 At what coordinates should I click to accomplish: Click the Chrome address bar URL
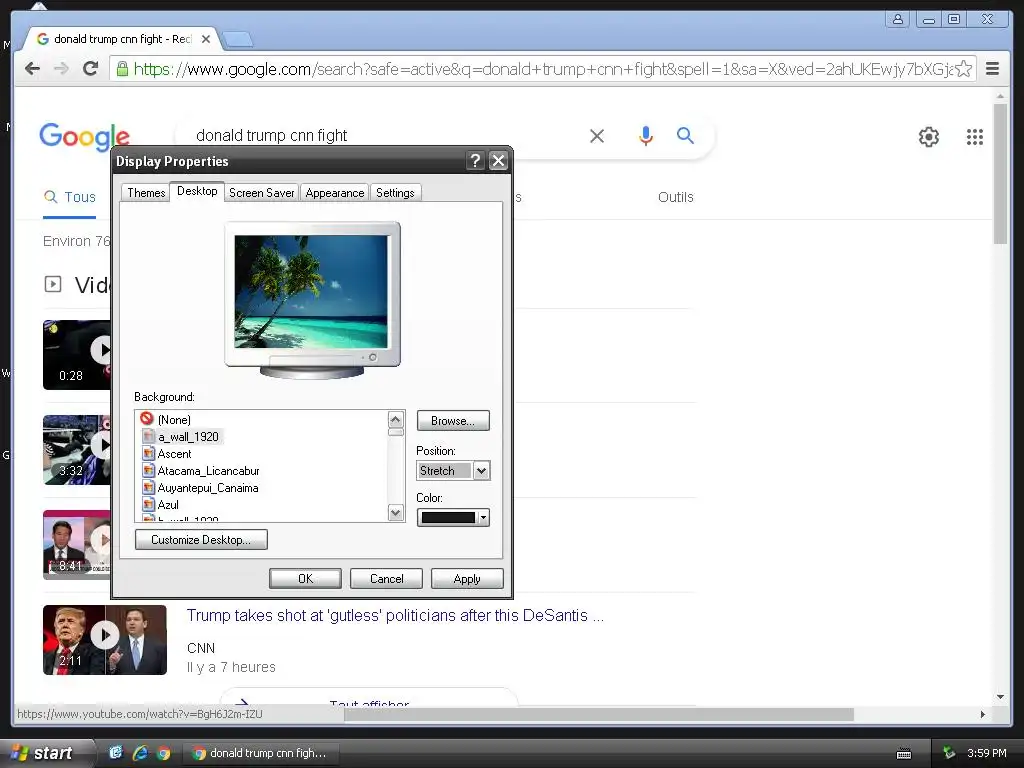pyautogui.click(x=542, y=69)
